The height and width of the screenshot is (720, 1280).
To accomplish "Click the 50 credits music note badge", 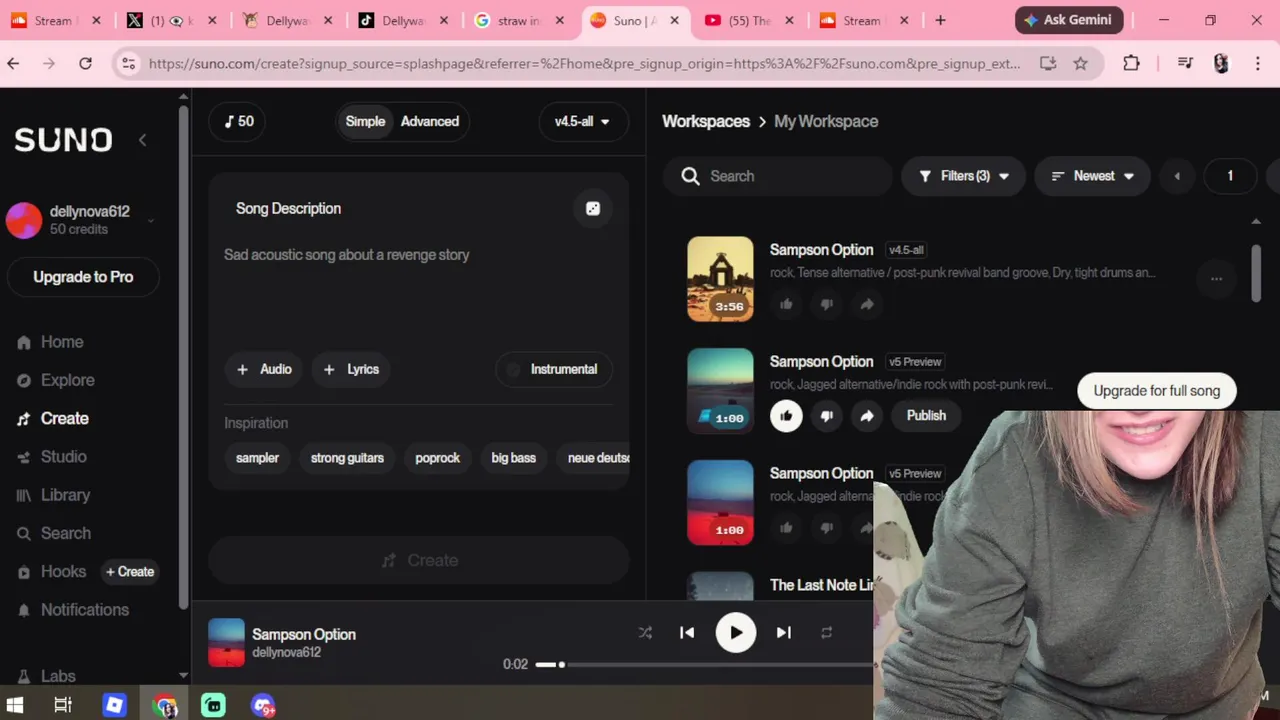I will 238,121.
